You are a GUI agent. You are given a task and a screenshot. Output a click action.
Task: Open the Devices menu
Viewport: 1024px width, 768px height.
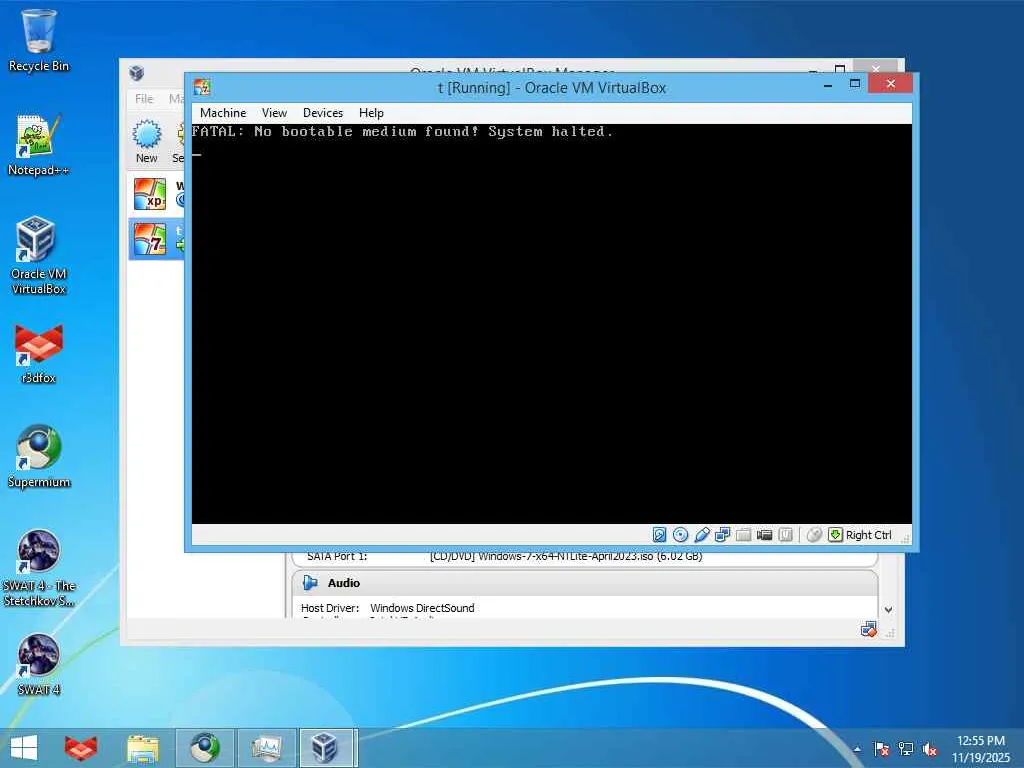[323, 113]
